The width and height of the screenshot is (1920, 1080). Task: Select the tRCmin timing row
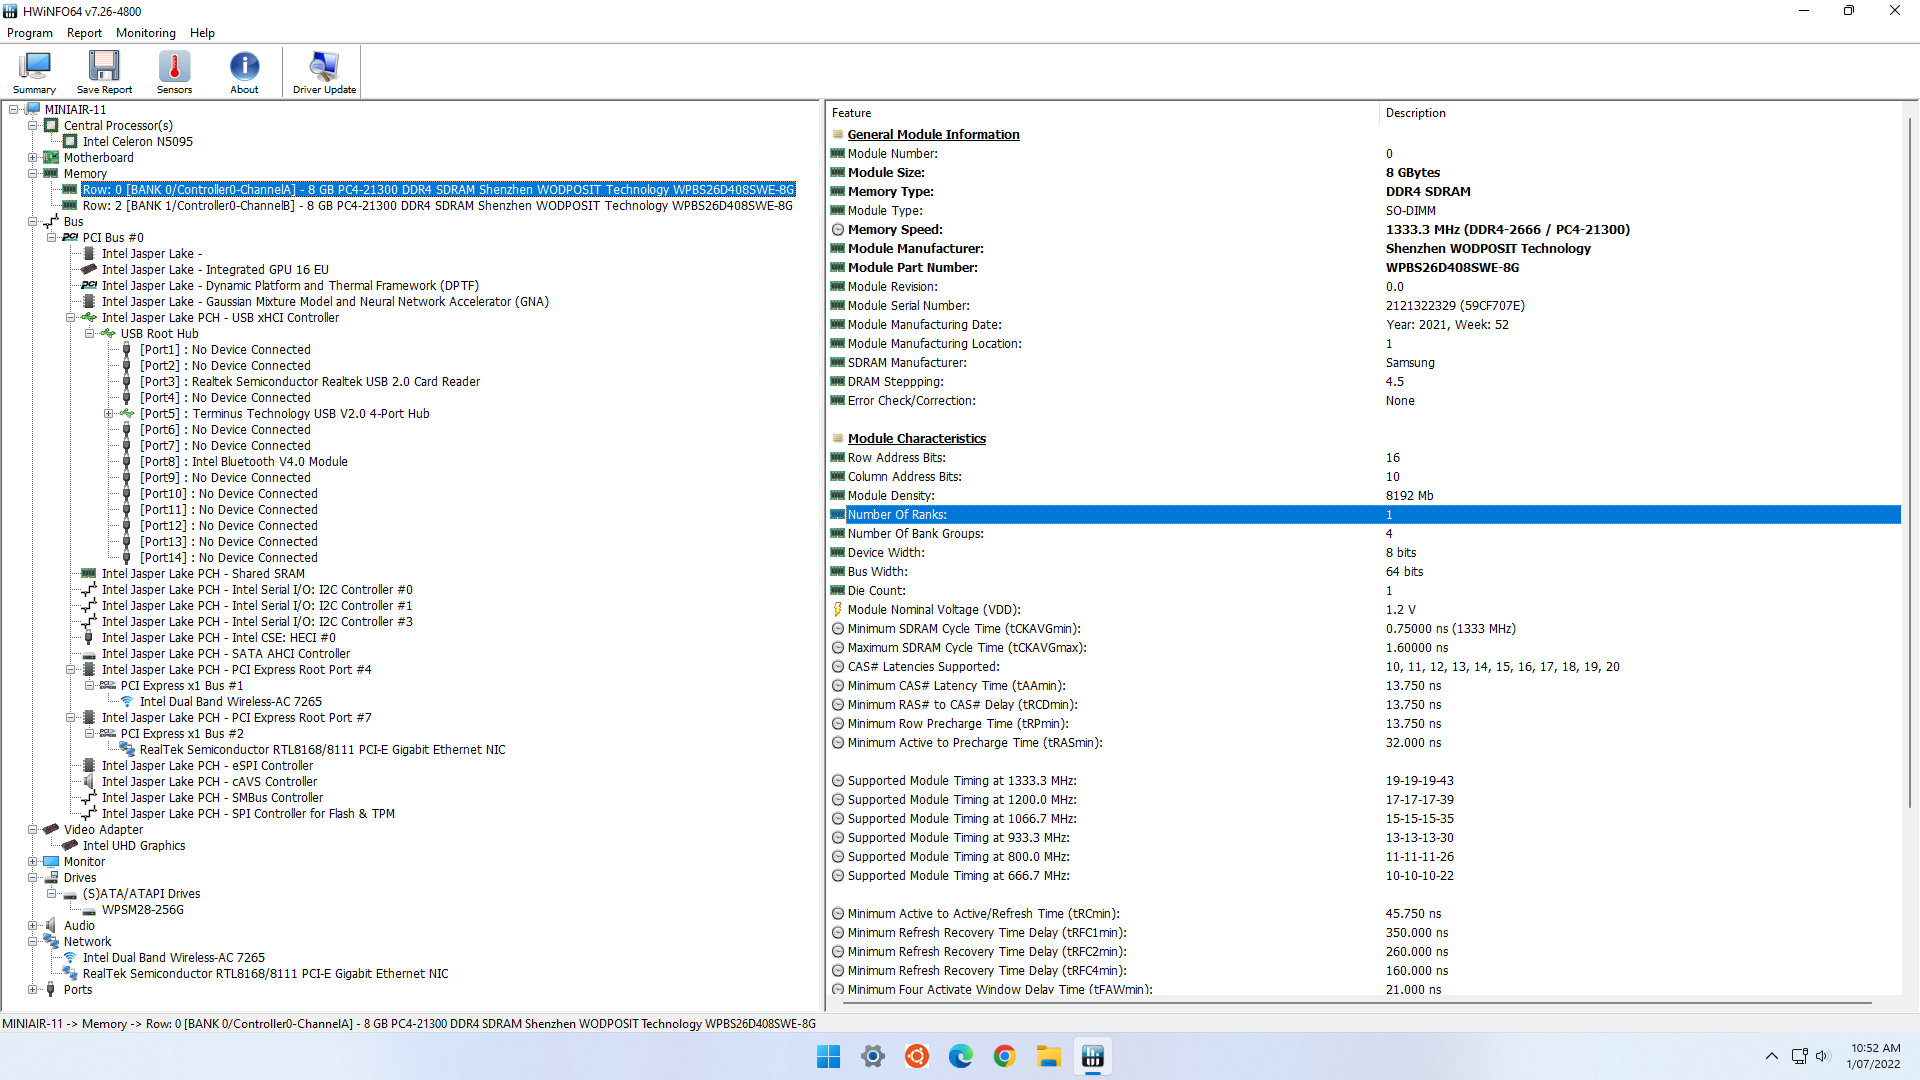pos(1364,914)
